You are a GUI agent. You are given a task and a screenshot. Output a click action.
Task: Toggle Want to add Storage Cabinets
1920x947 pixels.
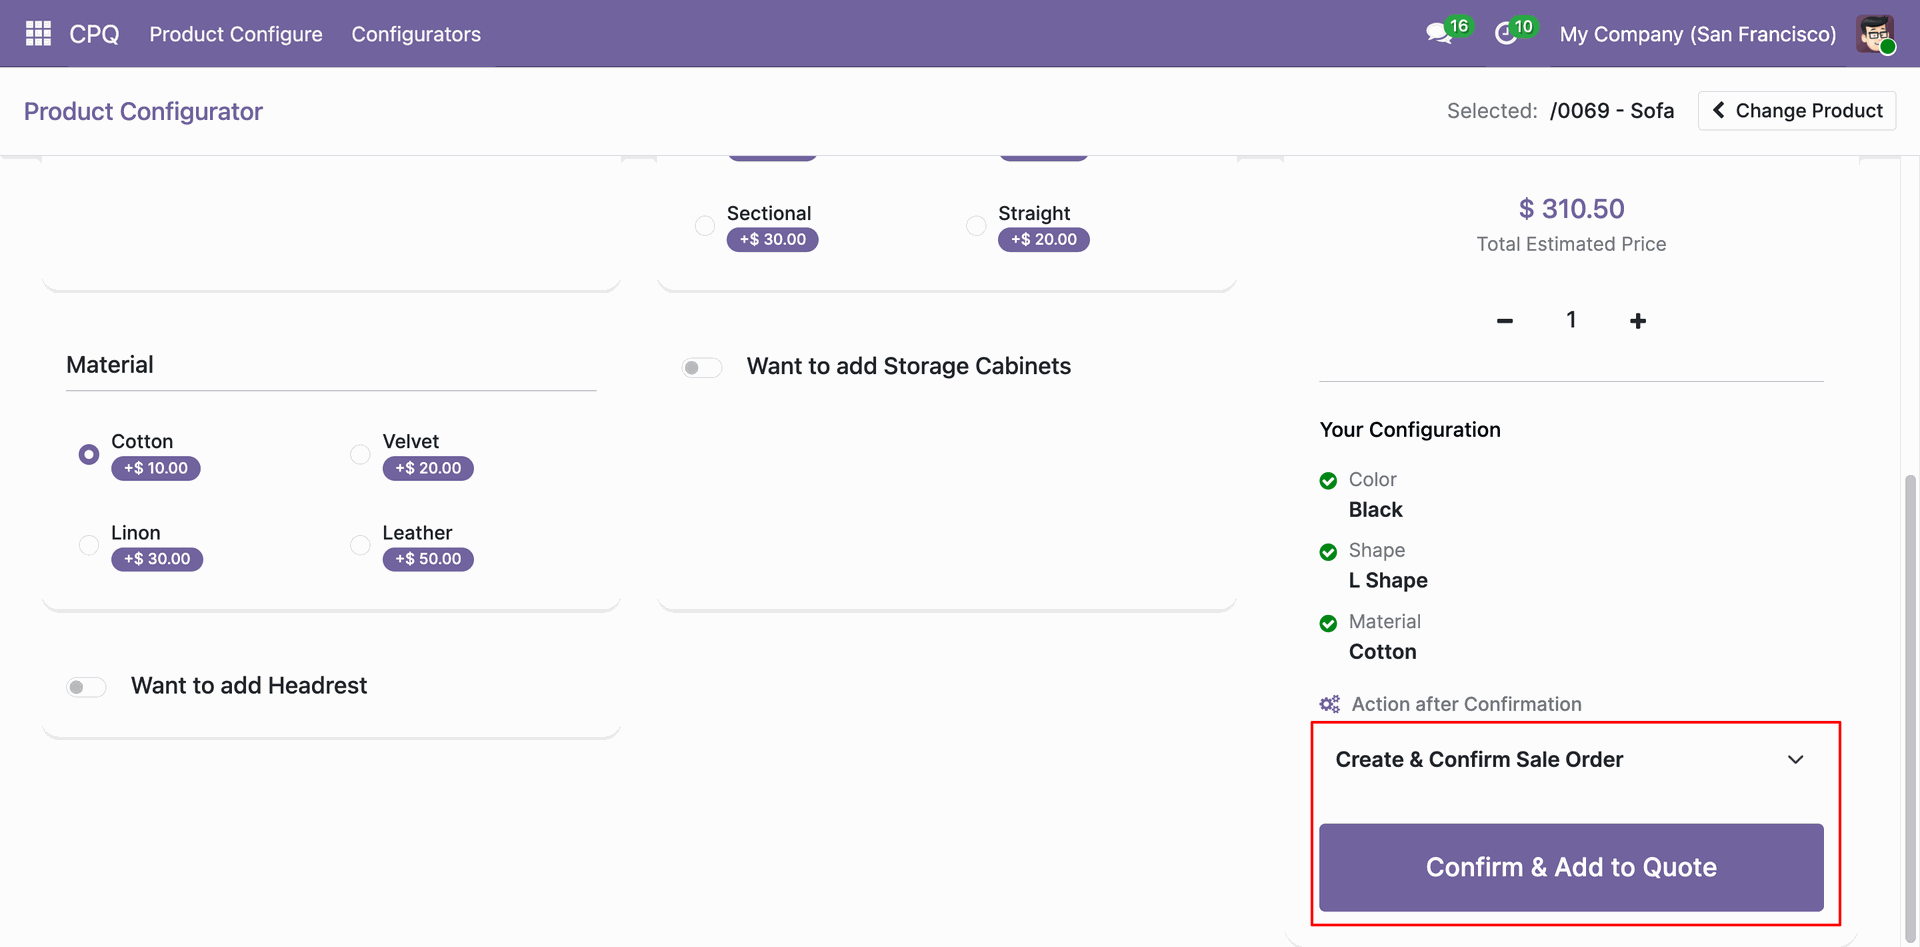(702, 368)
